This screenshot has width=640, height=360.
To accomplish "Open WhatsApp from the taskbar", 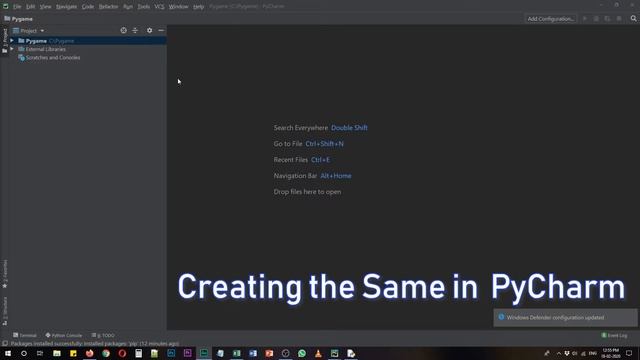I will 302,353.
